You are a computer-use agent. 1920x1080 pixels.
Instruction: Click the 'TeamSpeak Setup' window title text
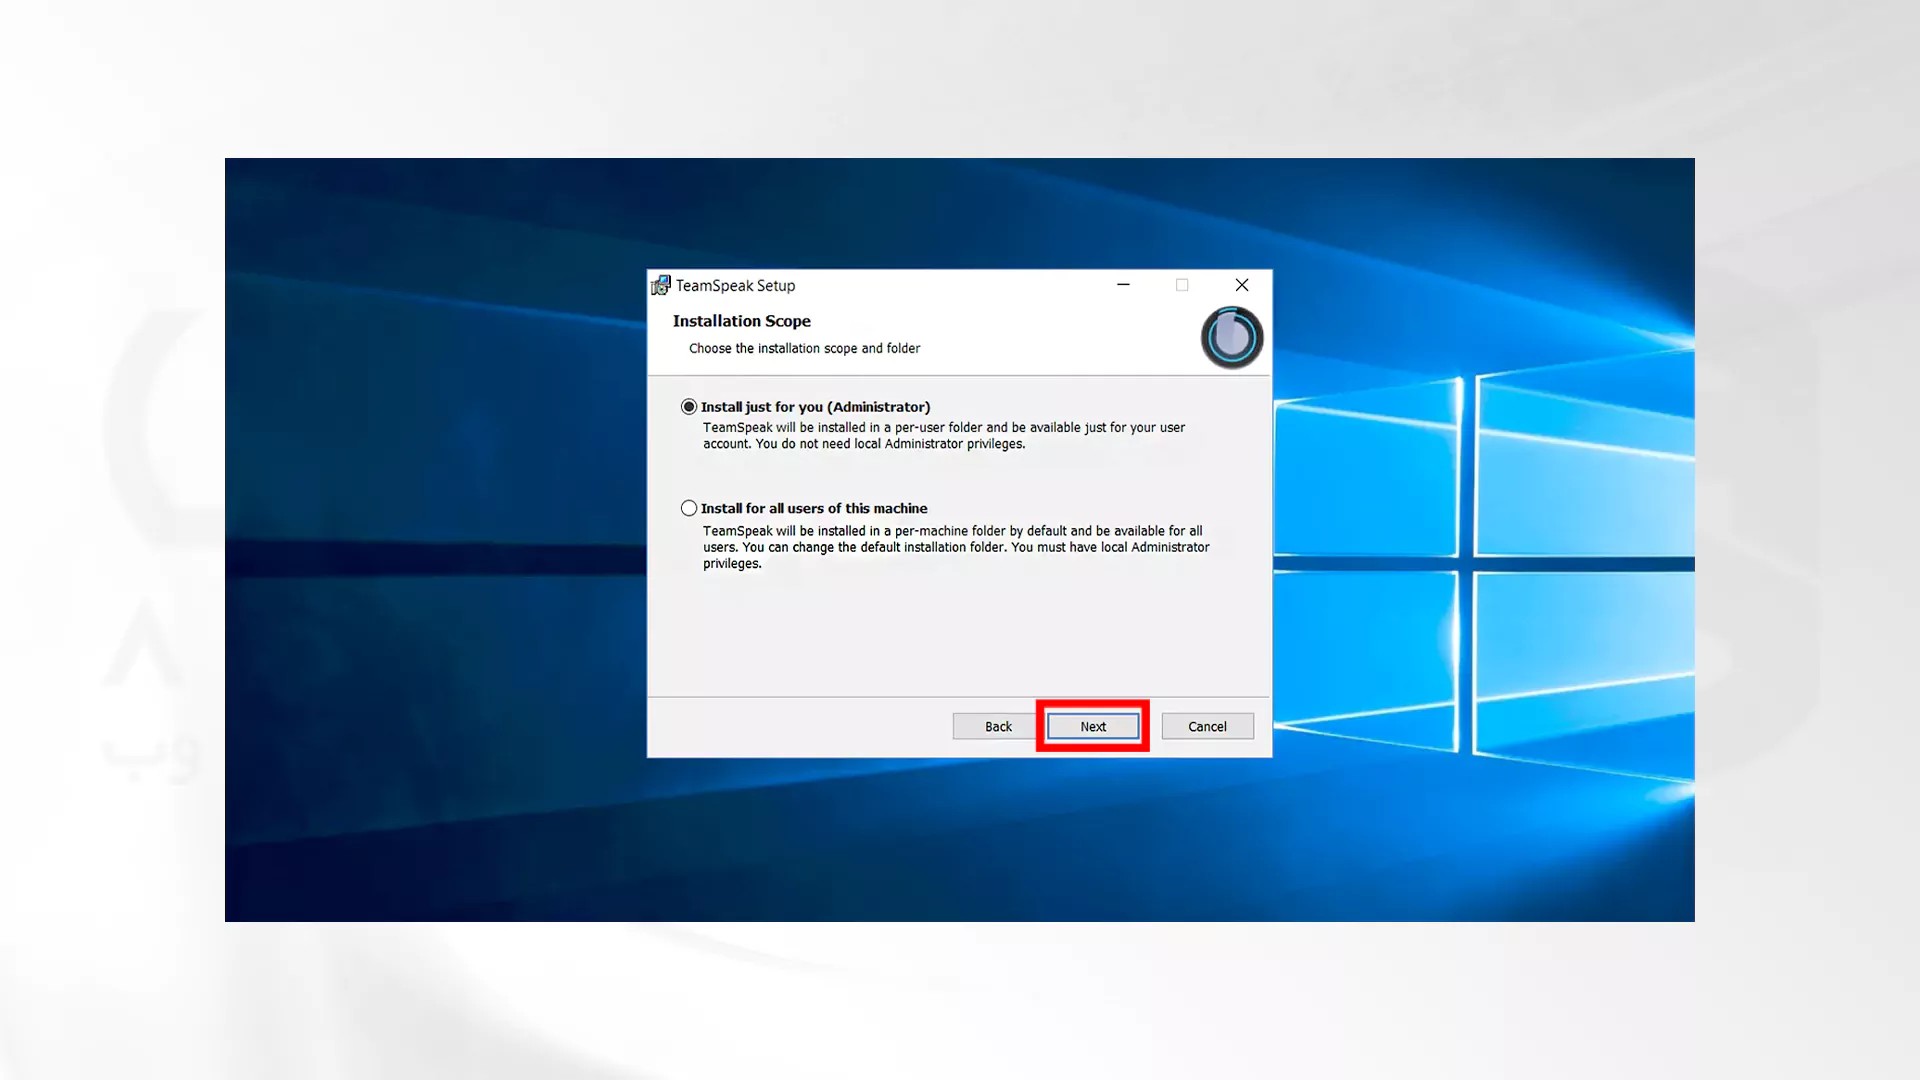pos(735,286)
